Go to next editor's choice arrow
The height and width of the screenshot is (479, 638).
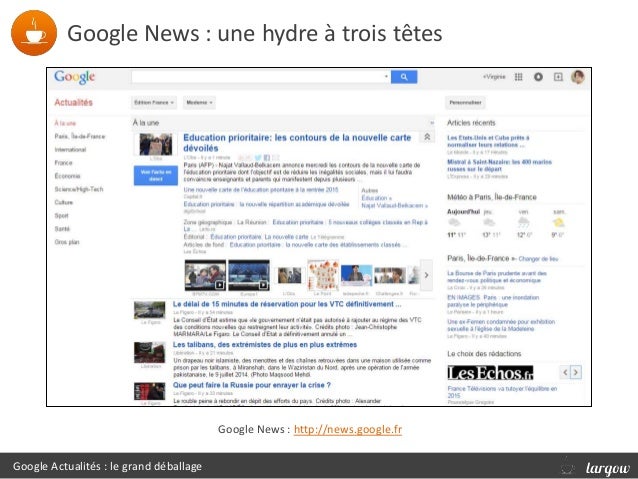pos(576,372)
